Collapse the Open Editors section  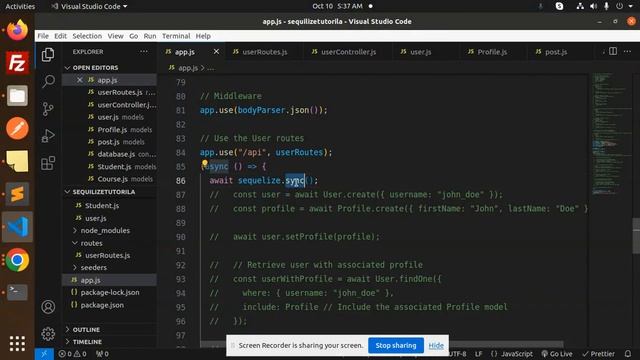coord(95,68)
